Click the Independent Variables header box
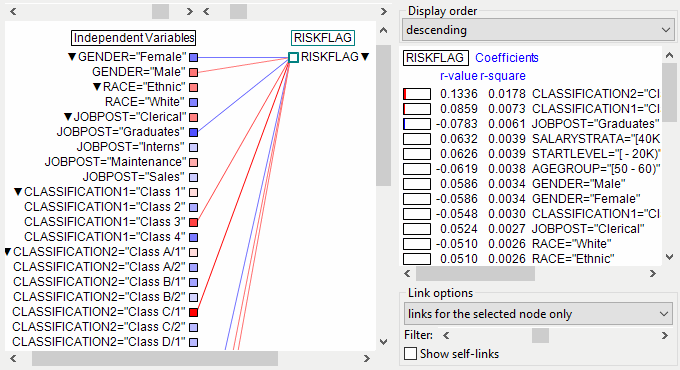This screenshot has height=370, width=680. (x=134, y=38)
